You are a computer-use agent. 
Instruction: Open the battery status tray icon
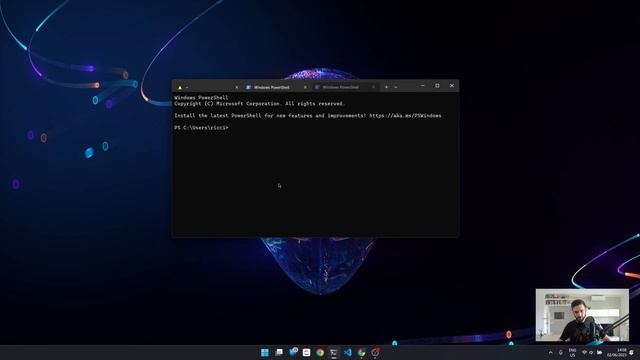600,353
